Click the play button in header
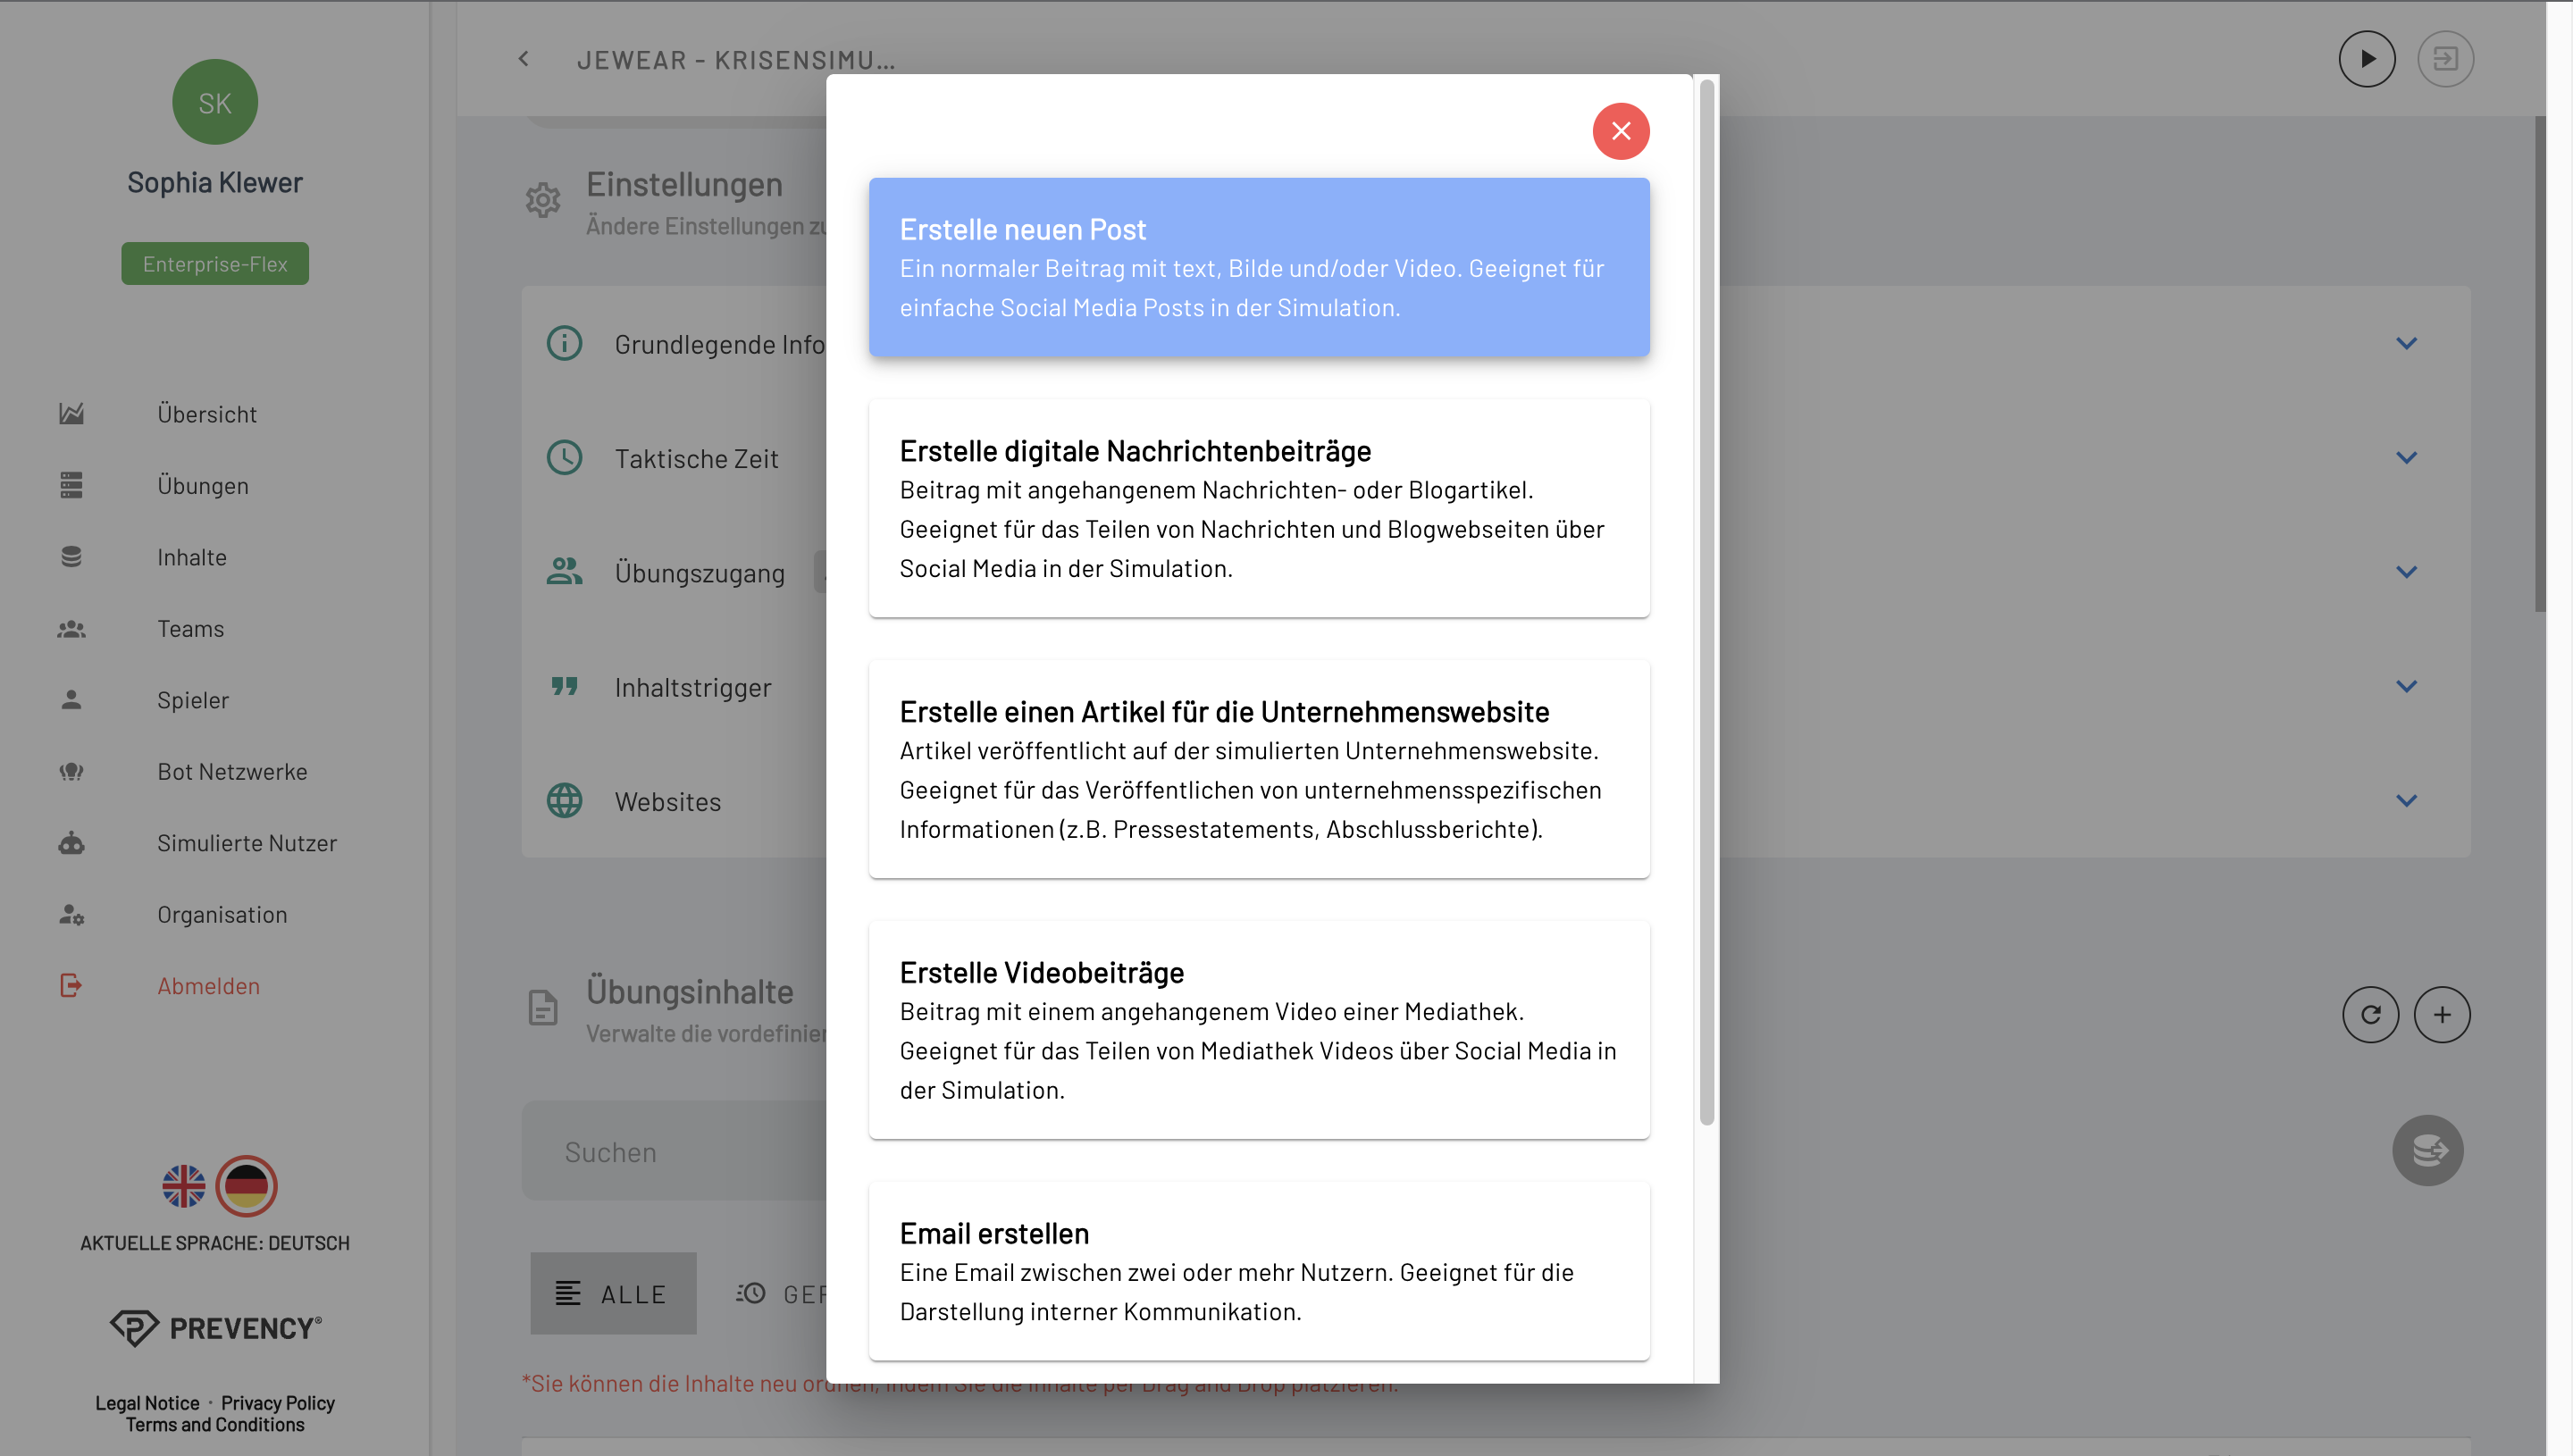Image resolution: width=2573 pixels, height=1456 pixels. pyautogui.click(x=2366, y=59)
